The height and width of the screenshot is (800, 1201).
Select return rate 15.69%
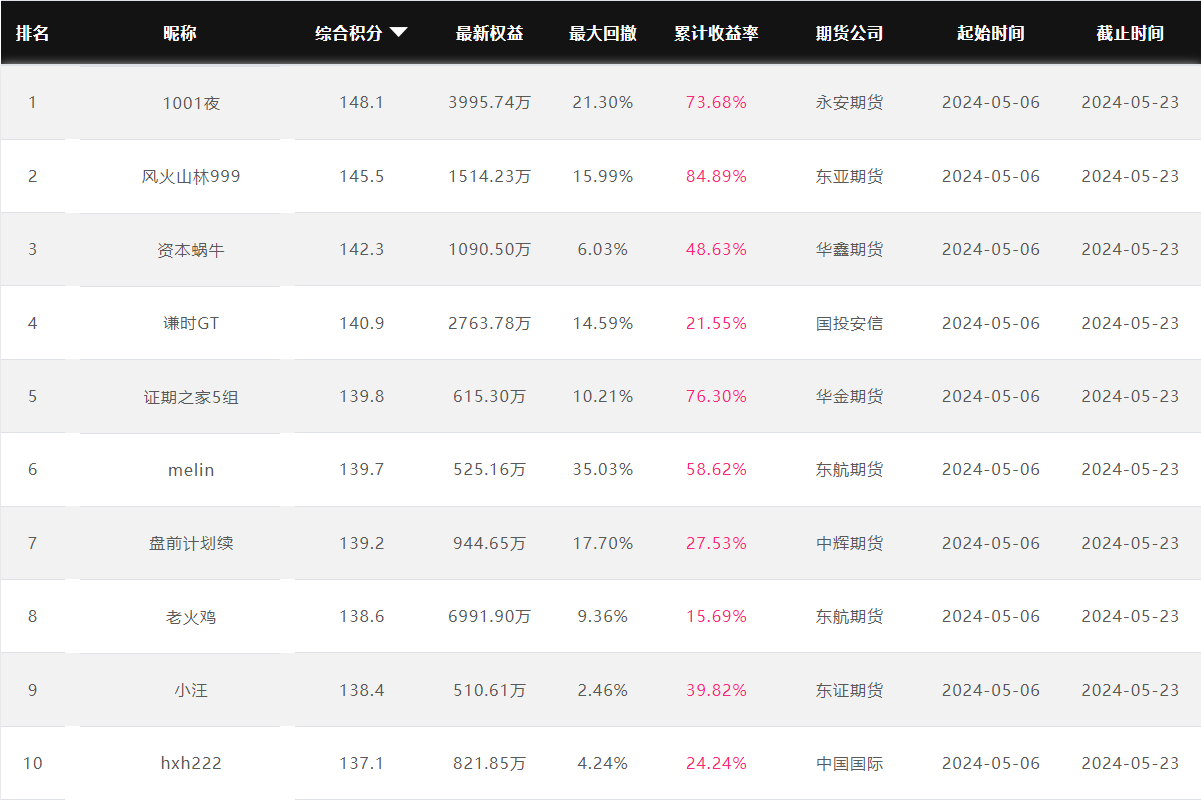pyautogui.click(x=716, y=616)
